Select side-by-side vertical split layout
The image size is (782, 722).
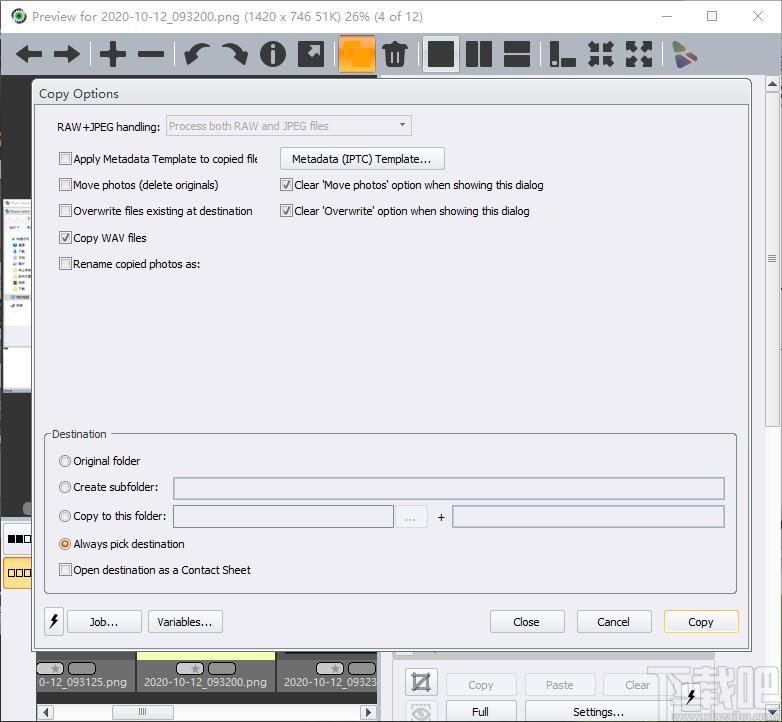(479, 54)
